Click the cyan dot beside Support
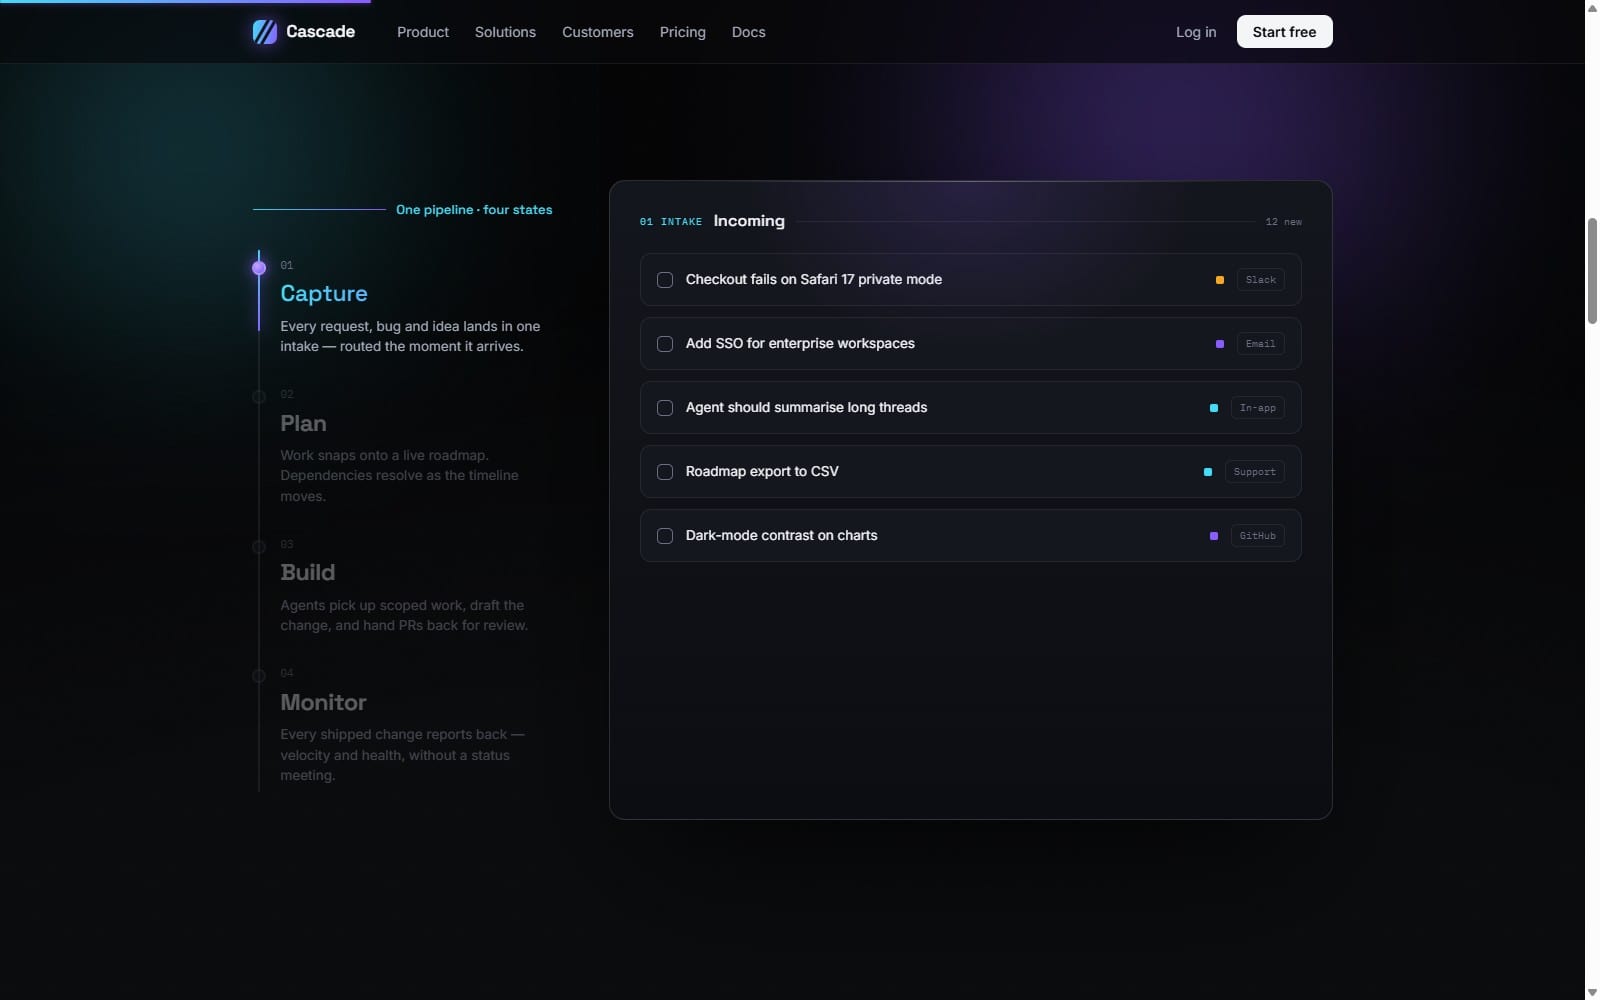Viewport: 1600px width, 1000px height. (x=1208, y=472)
